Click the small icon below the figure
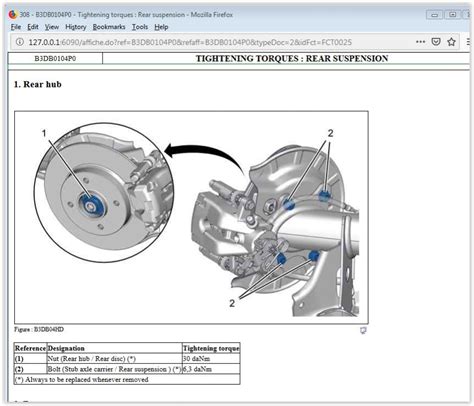 [x=363, y=330]
